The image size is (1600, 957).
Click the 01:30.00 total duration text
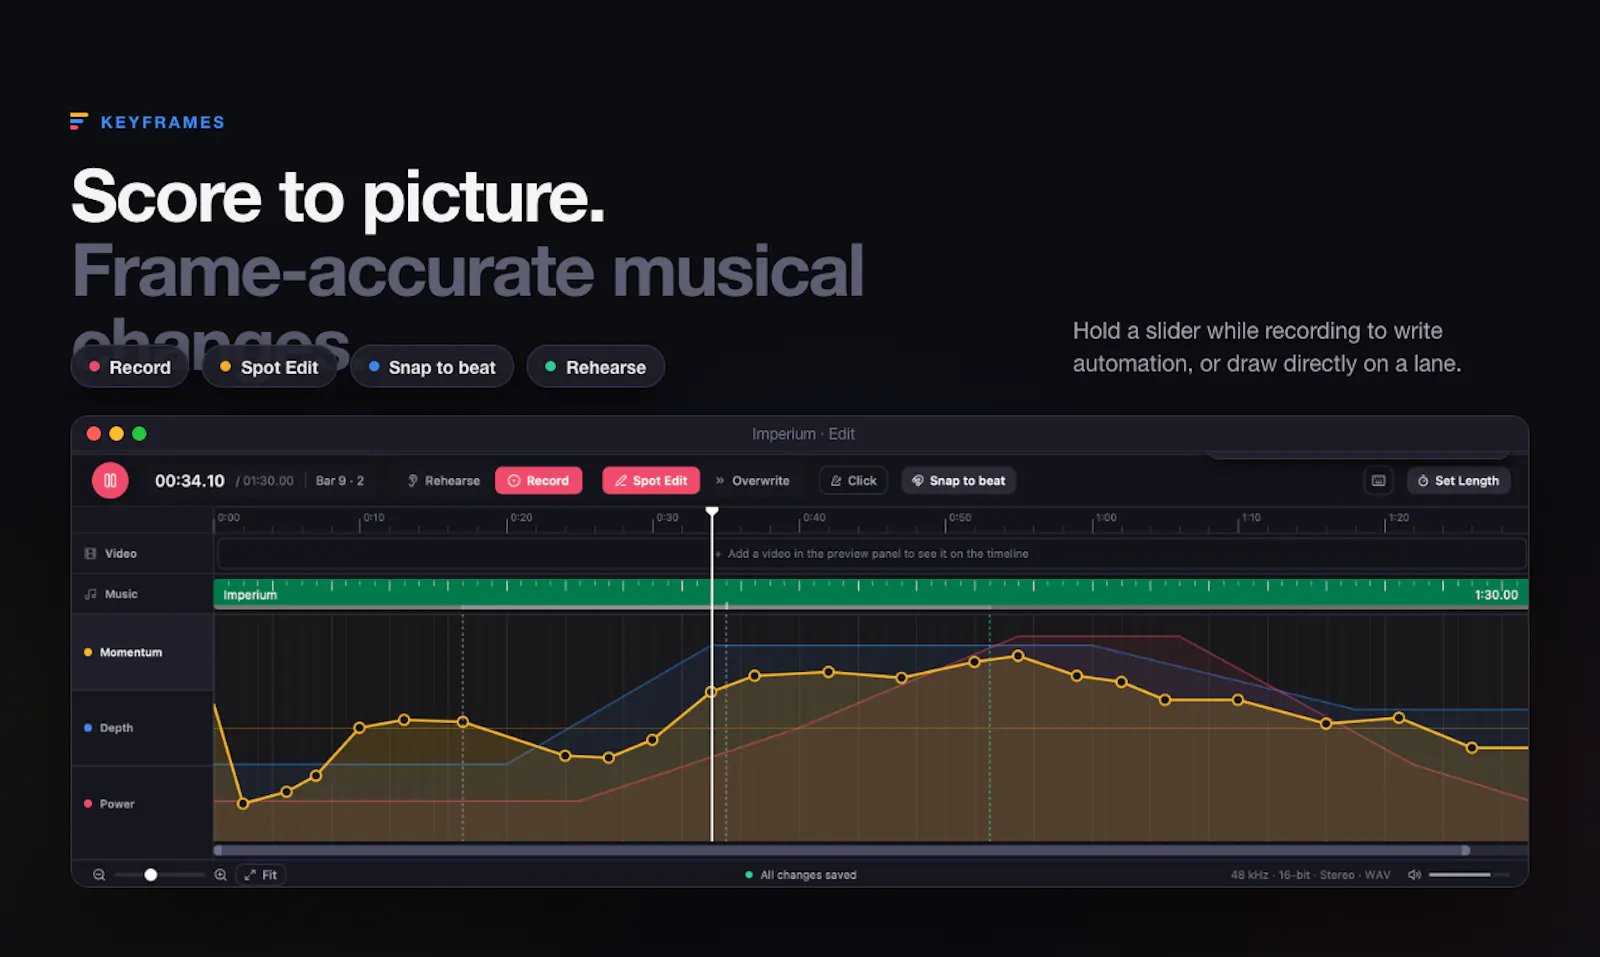coord(268,481)
